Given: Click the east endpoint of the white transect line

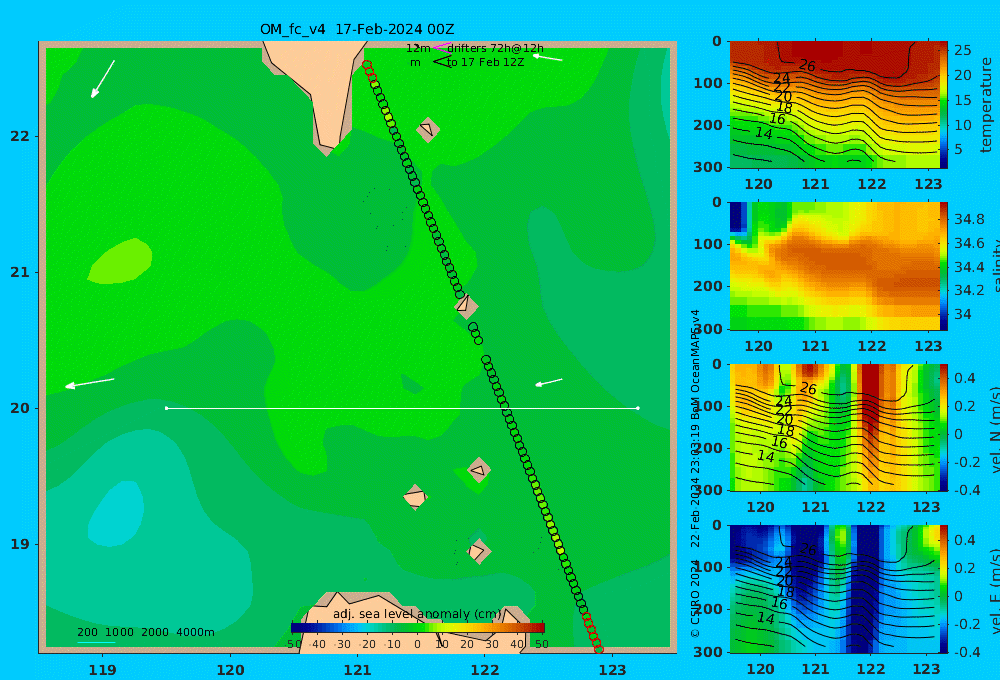Looking at the screenshot, I should 638,408.
